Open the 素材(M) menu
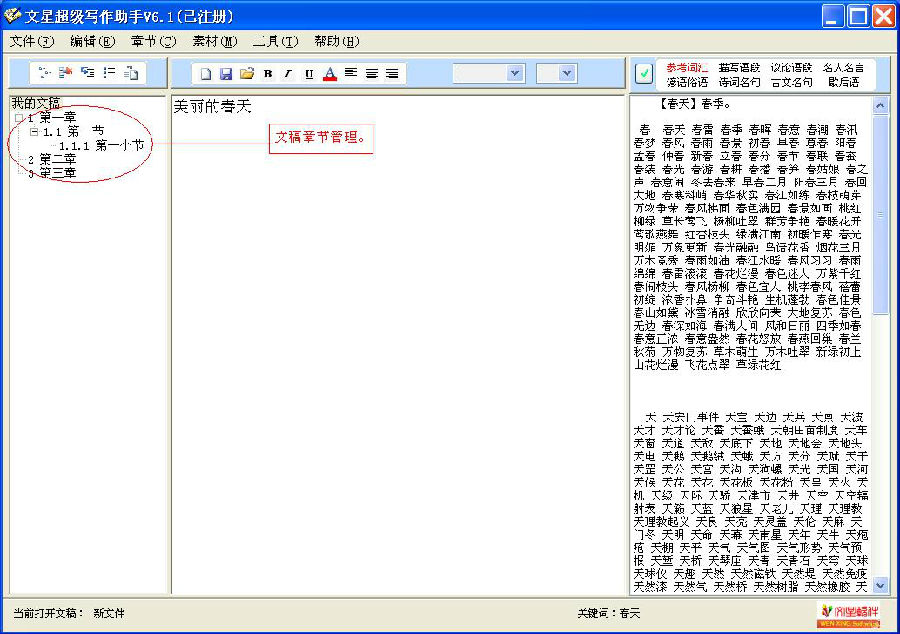The height and width of the screenshot is (634, 900). pos(214,41)
